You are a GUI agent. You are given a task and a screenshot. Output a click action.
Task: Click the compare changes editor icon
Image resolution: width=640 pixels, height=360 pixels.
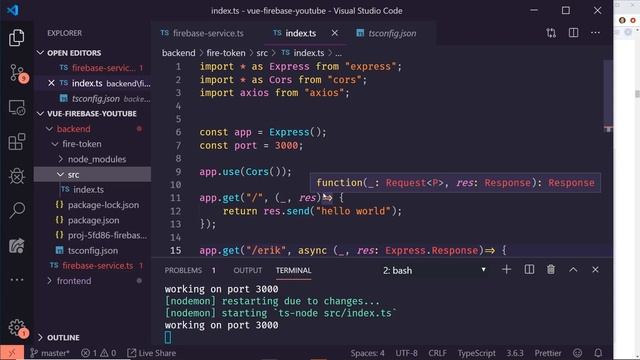(551, 33)
